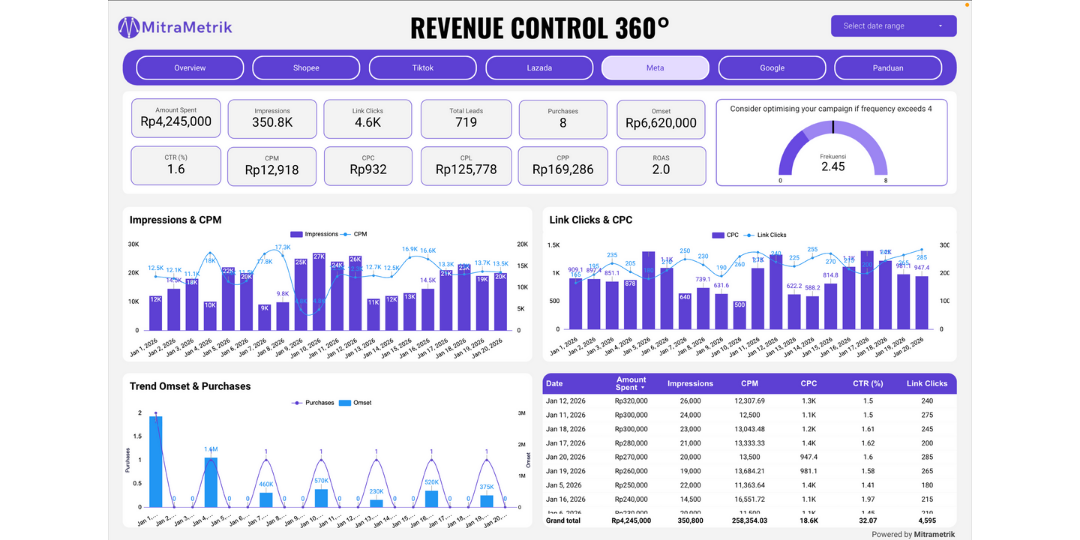Screen dimensions: 1080x540
Task: Click the MitraMetrik logo icon
Action: pyautogui.click(x=129, y=27)
